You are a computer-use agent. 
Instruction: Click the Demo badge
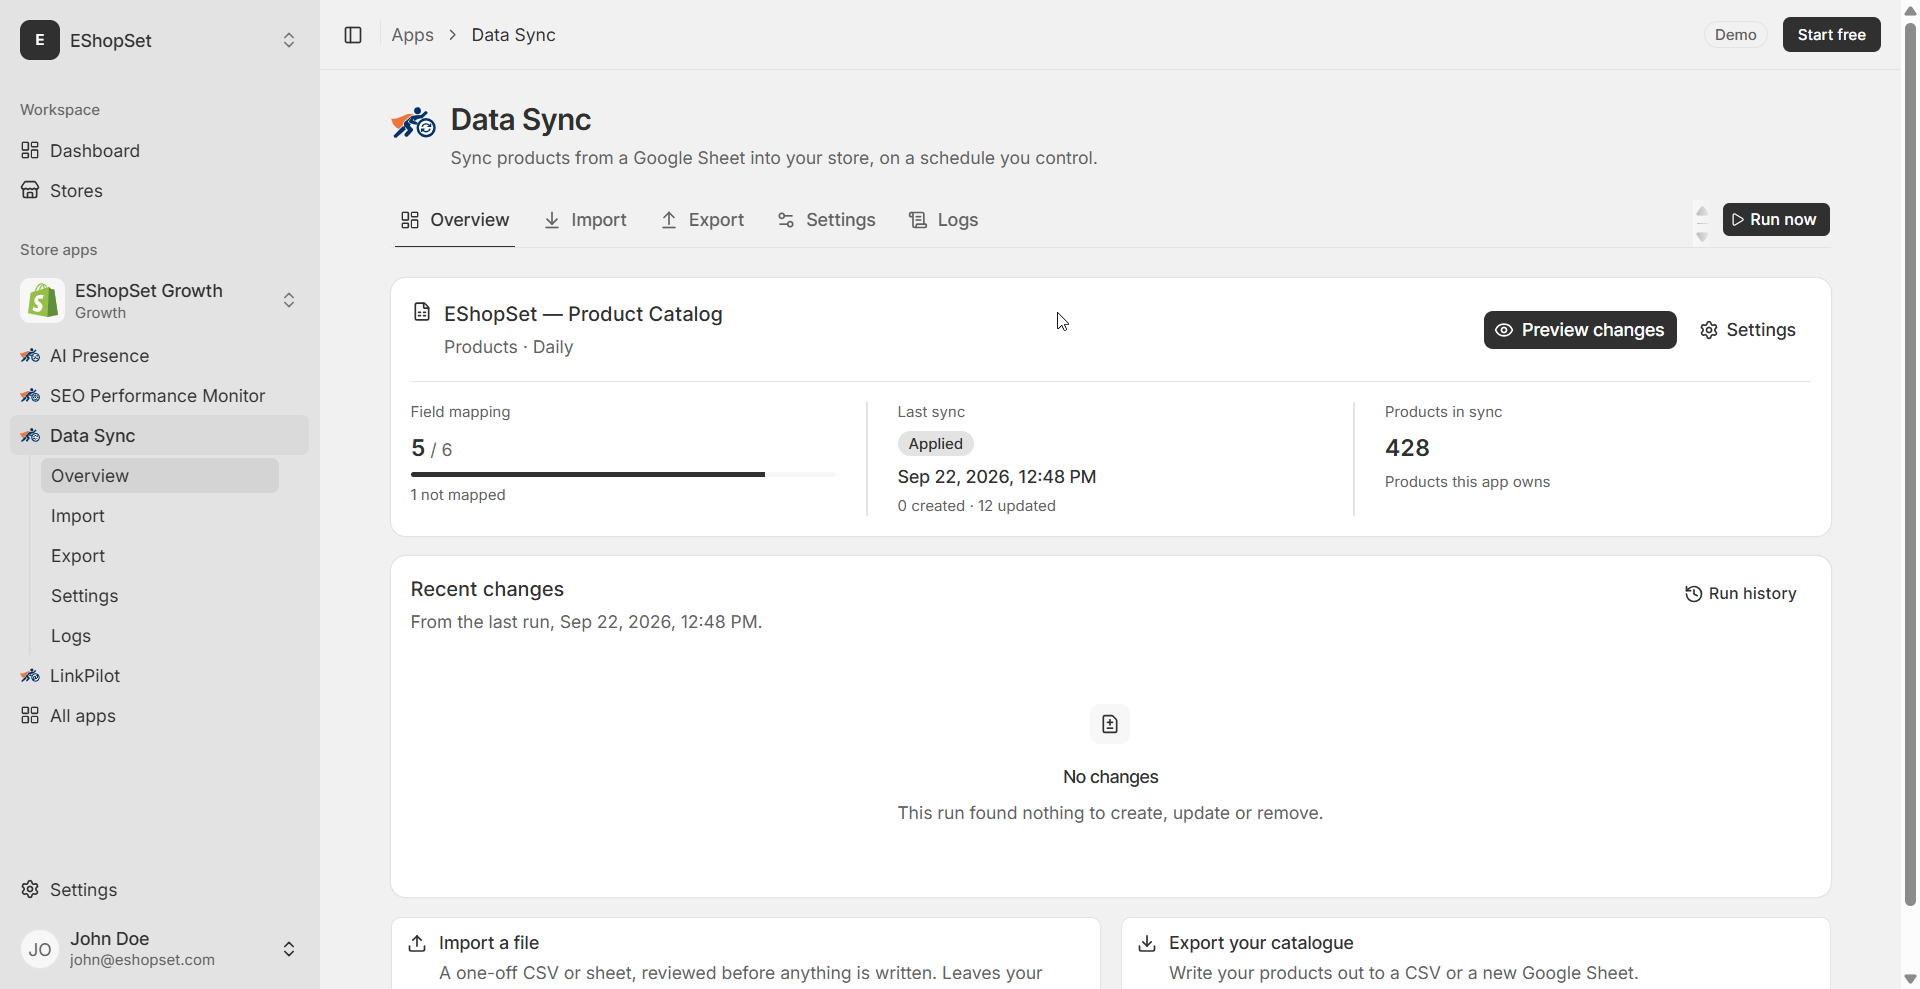tap(1735, 35)
